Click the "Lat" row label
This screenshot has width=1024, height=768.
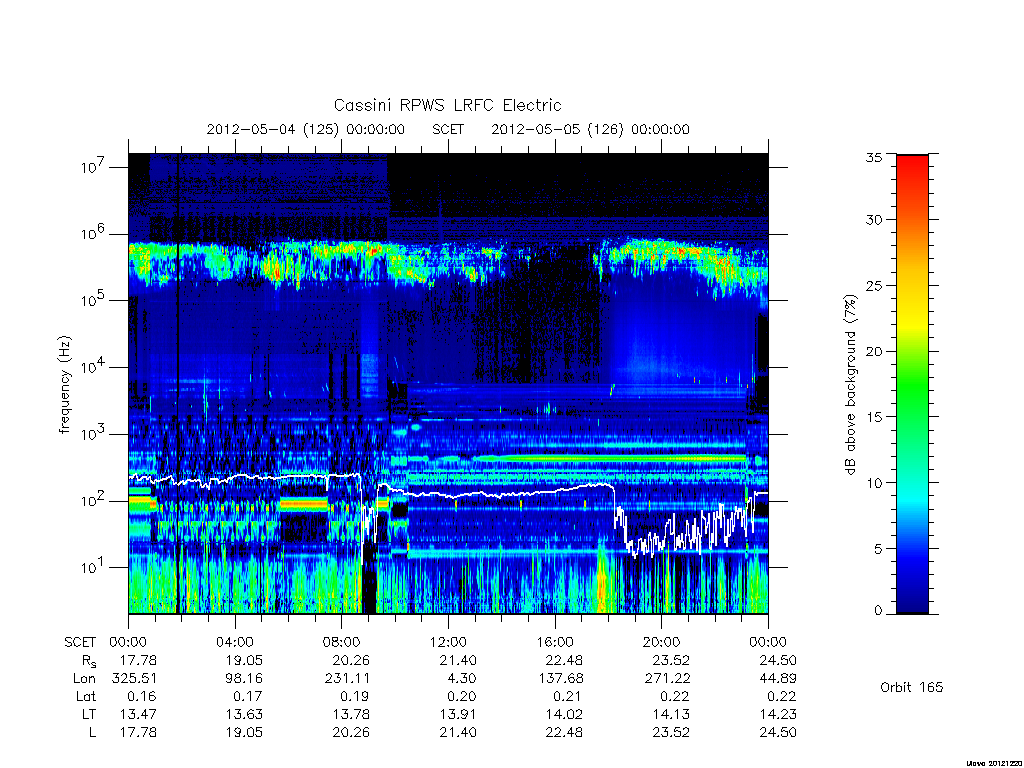tap(86, 696)
